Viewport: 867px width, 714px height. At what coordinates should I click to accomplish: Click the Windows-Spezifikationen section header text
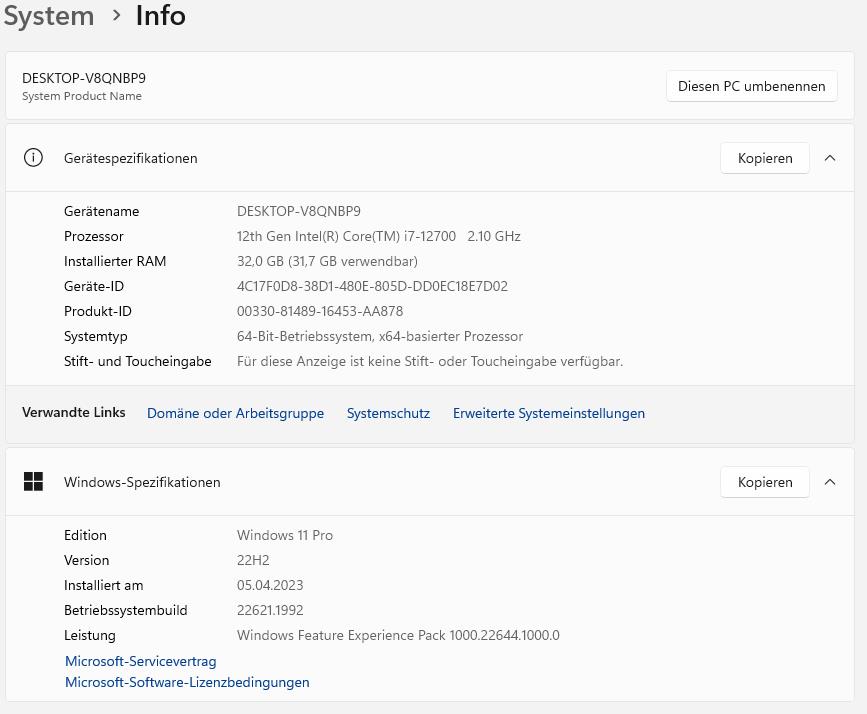pos(142,482)
